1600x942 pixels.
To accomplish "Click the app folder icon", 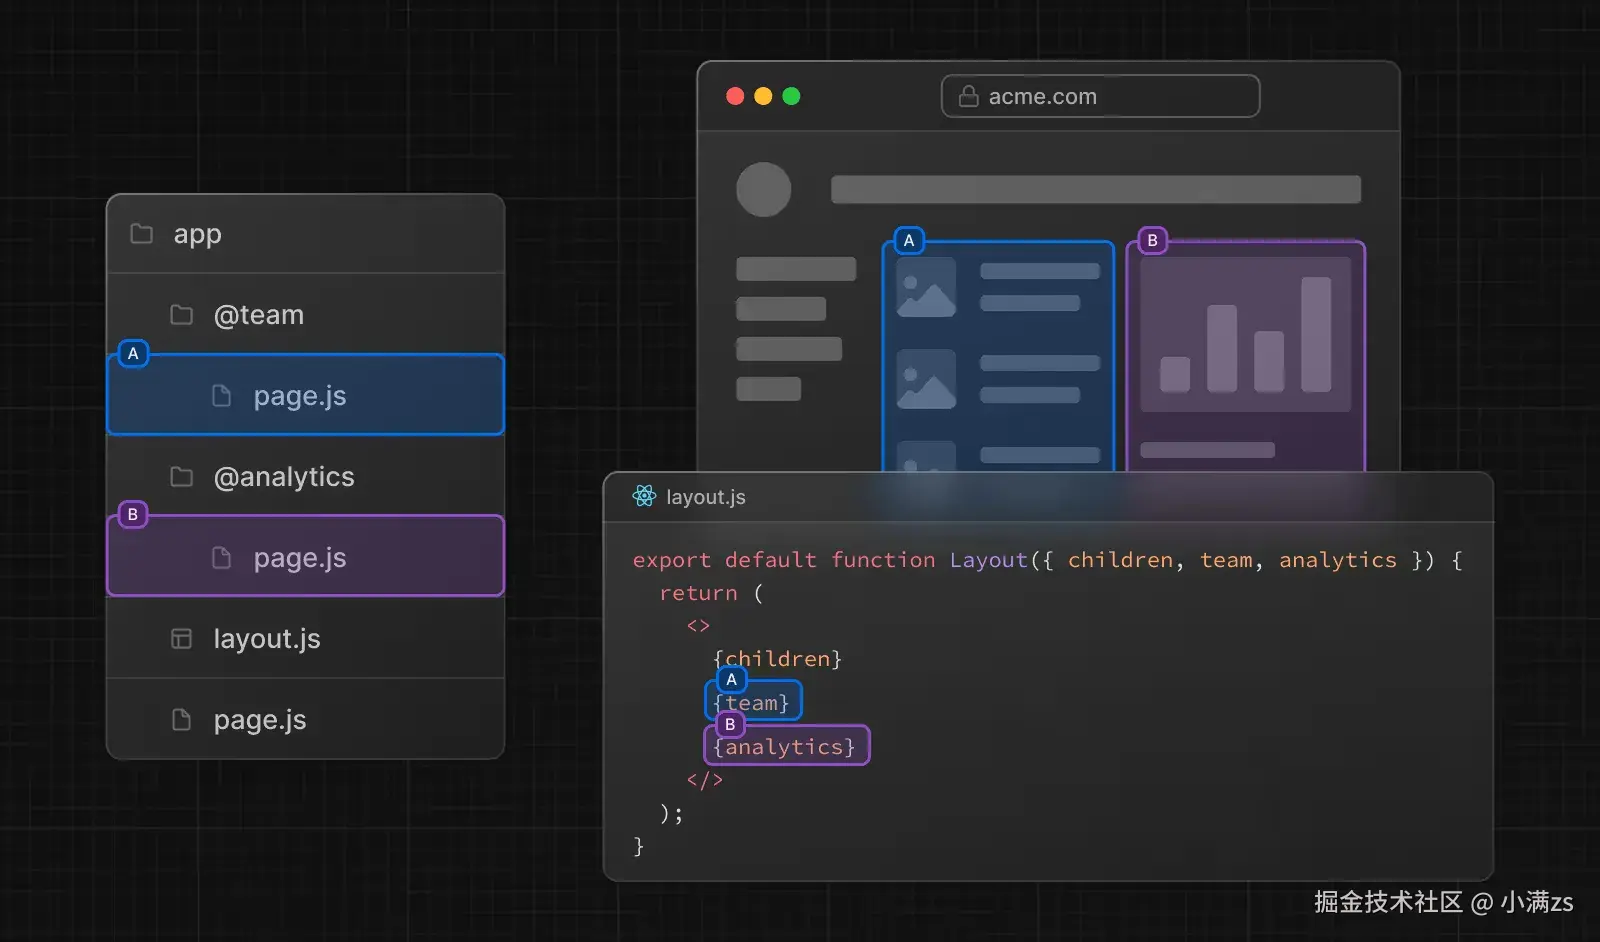I will pos(142,234).
